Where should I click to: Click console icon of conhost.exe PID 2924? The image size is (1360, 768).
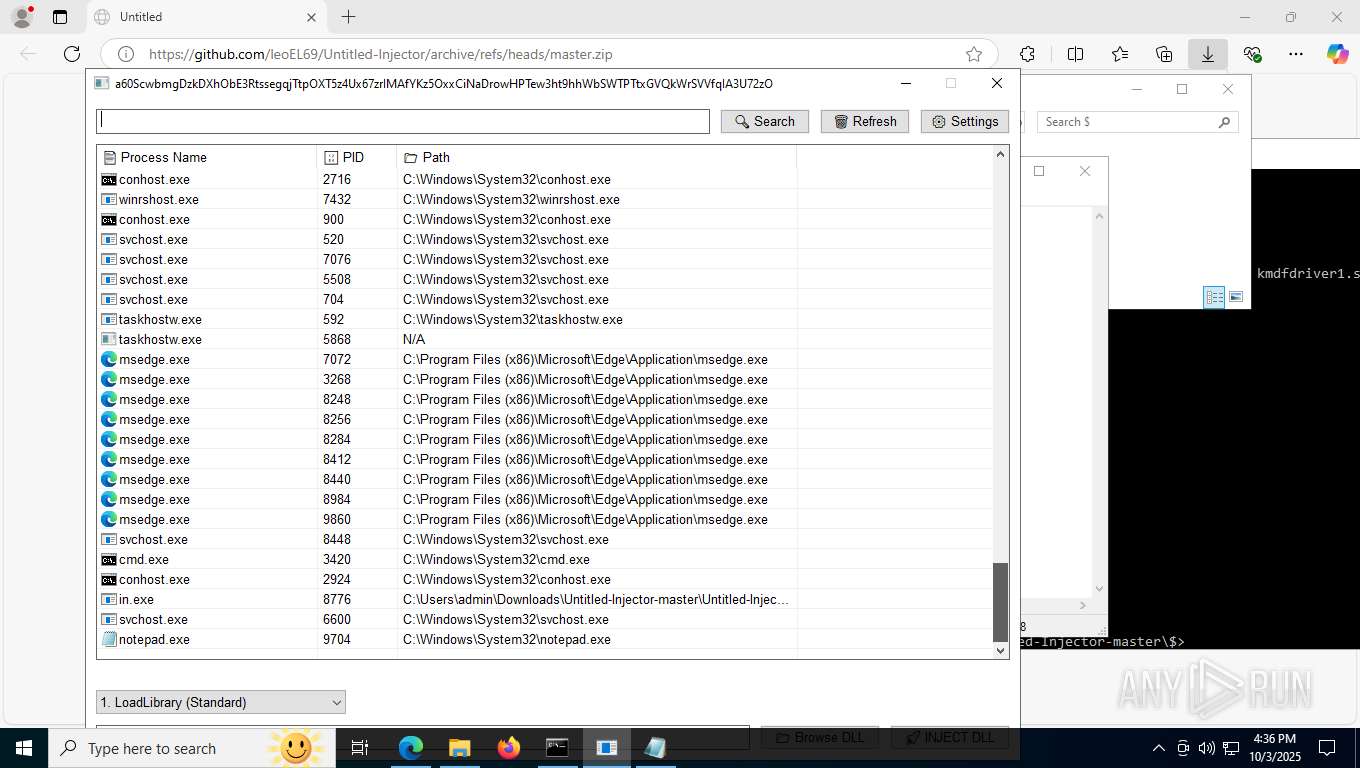[109, 579]
